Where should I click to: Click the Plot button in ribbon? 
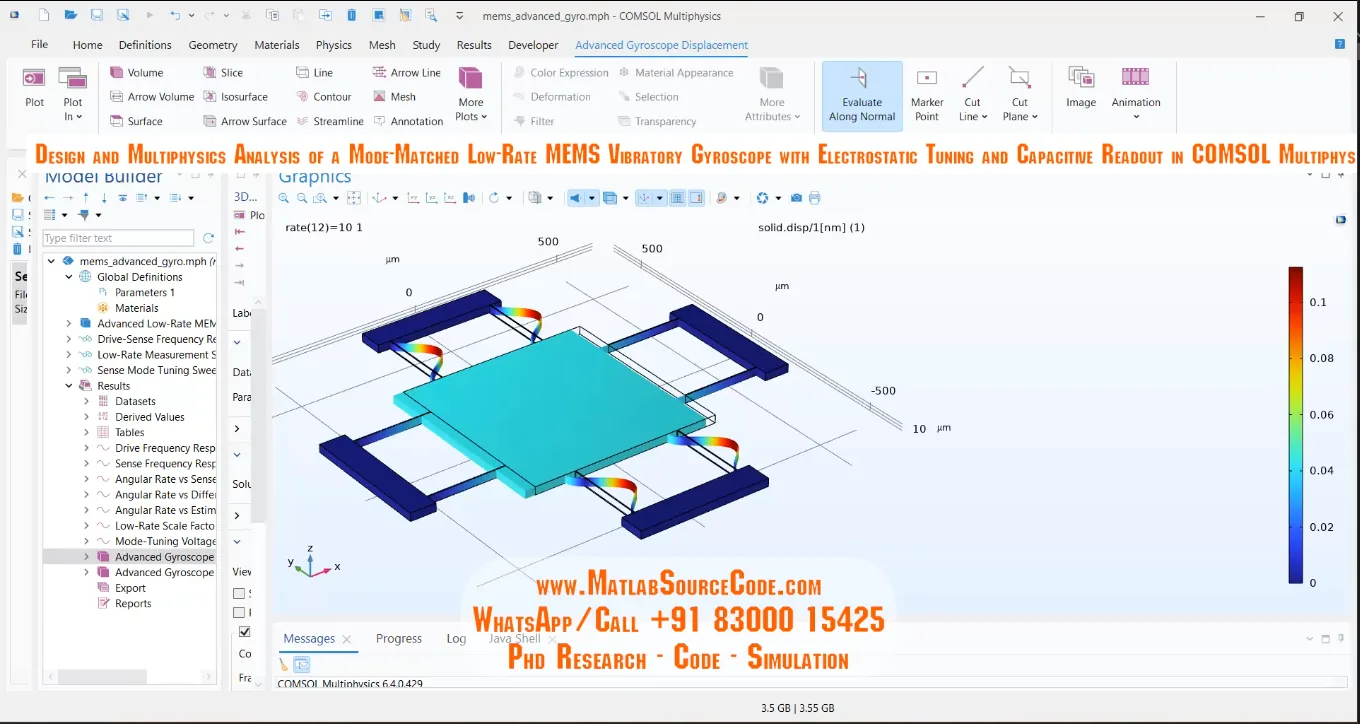coord(35,88)
